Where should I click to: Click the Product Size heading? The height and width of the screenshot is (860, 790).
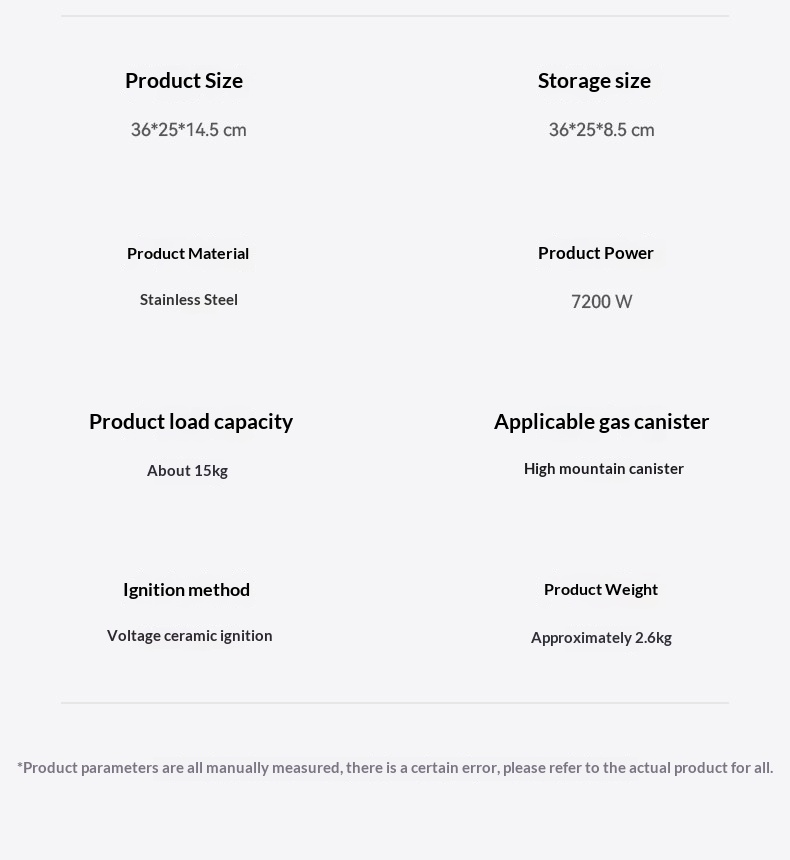(x=184, y=81)
